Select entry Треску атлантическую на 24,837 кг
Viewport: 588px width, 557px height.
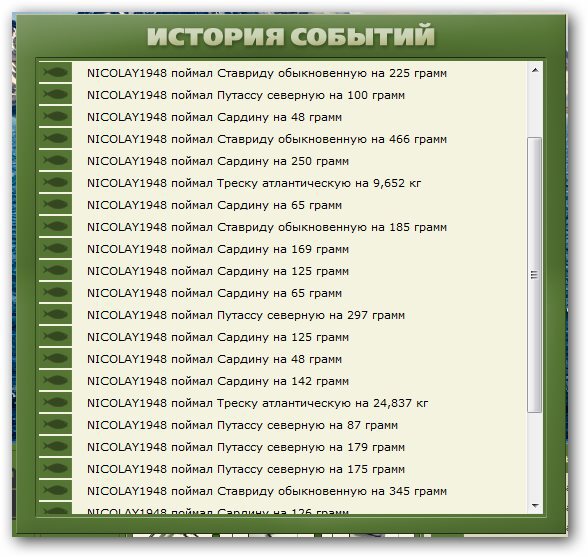coord(257,403)
